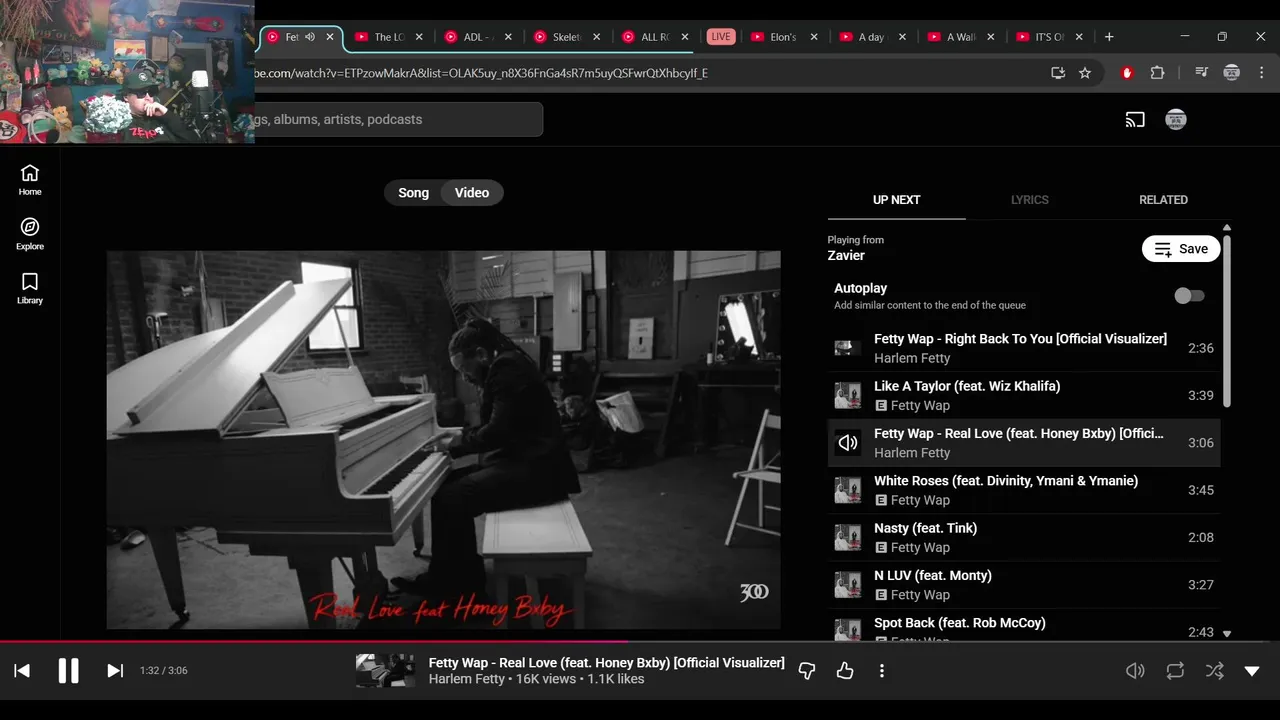Open the browser extensions puzzle icon

(x=1157, y=73)
